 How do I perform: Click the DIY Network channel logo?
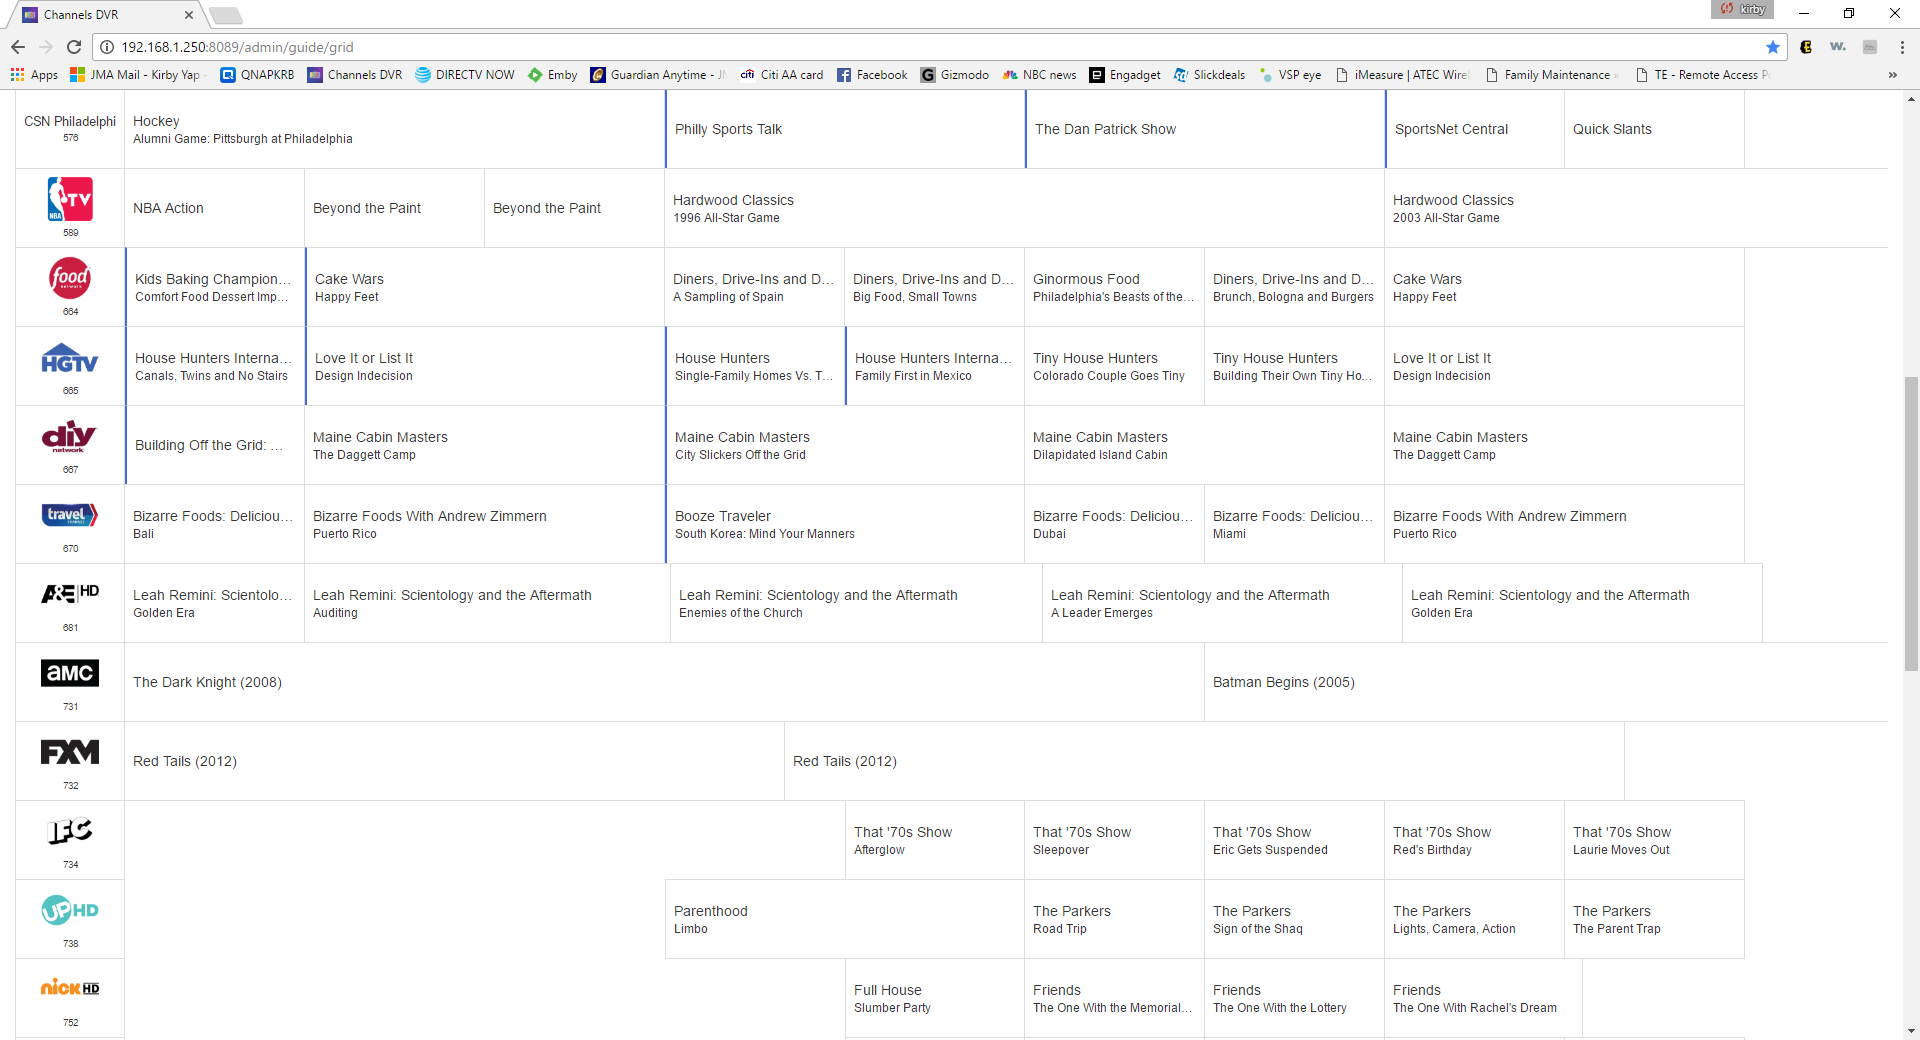tap(70, 437)
